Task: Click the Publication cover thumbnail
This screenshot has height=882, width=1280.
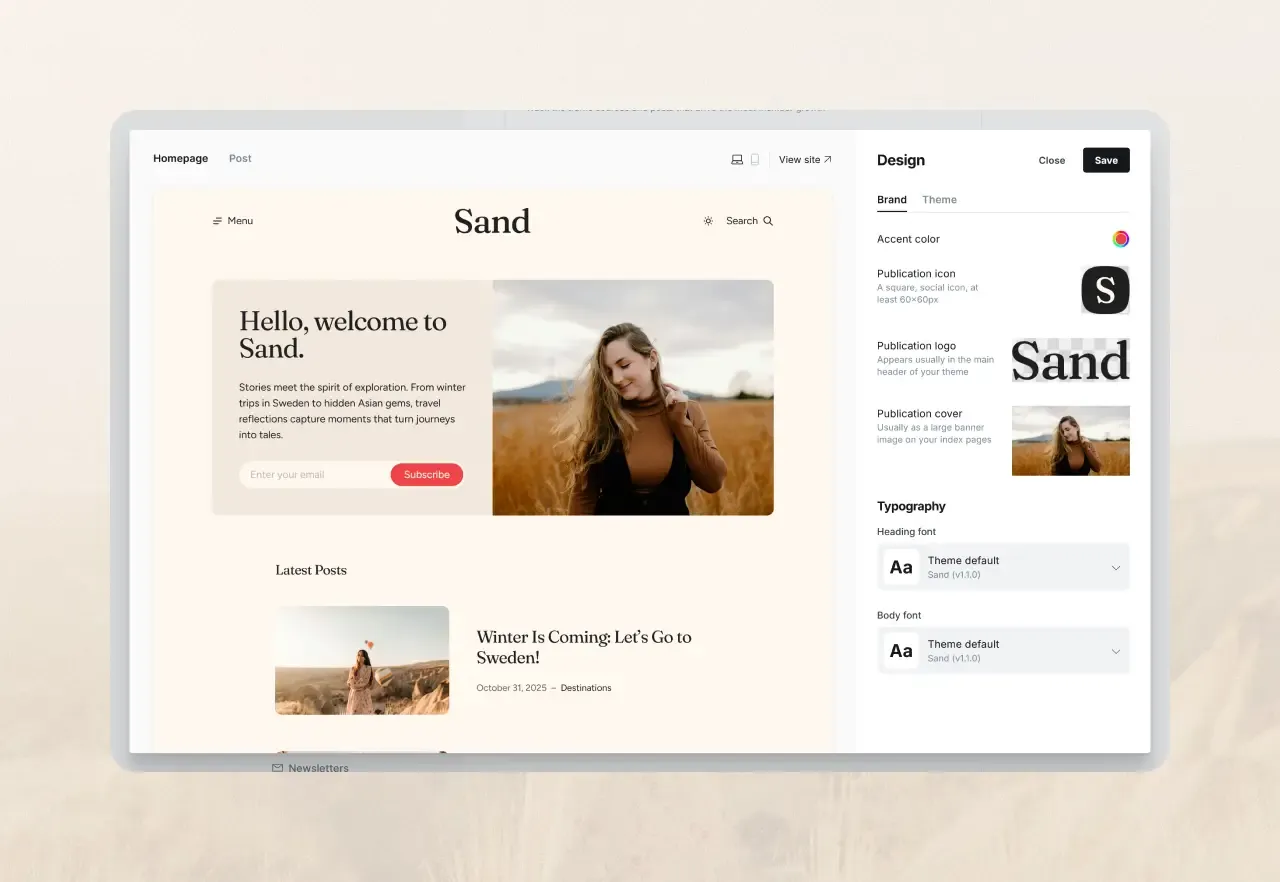Action: [1070, 441]
